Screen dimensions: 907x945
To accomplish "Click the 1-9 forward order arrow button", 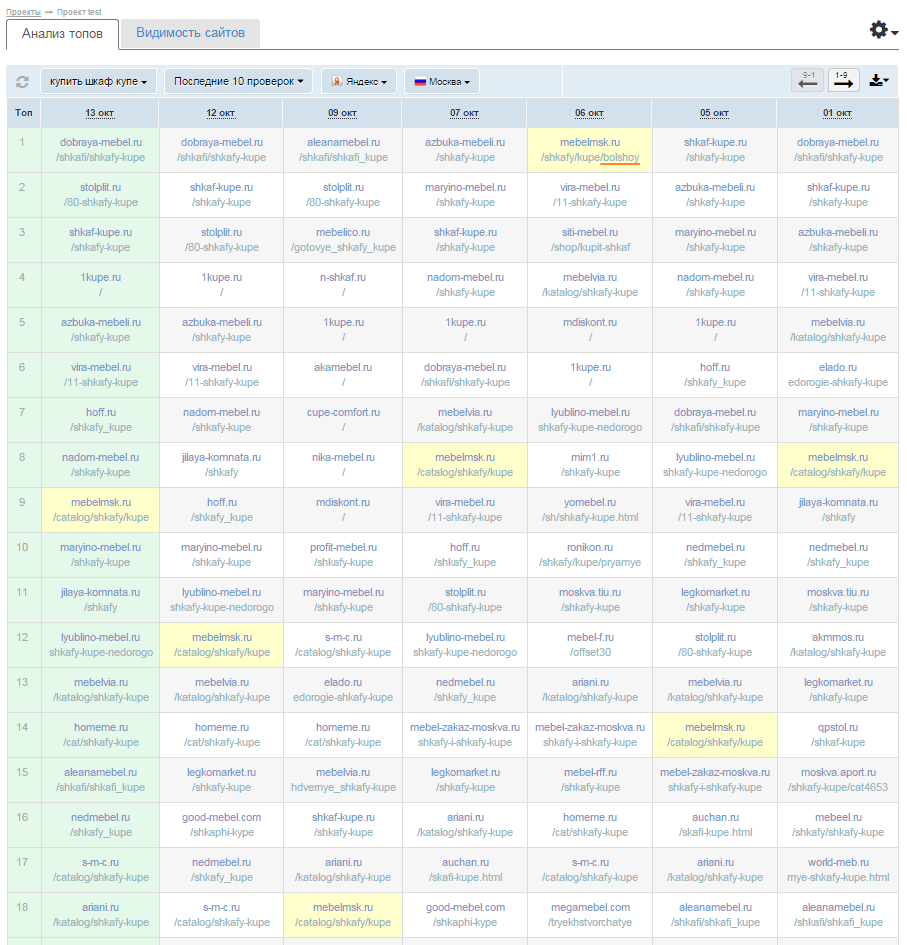I will (x=844, y=81).
